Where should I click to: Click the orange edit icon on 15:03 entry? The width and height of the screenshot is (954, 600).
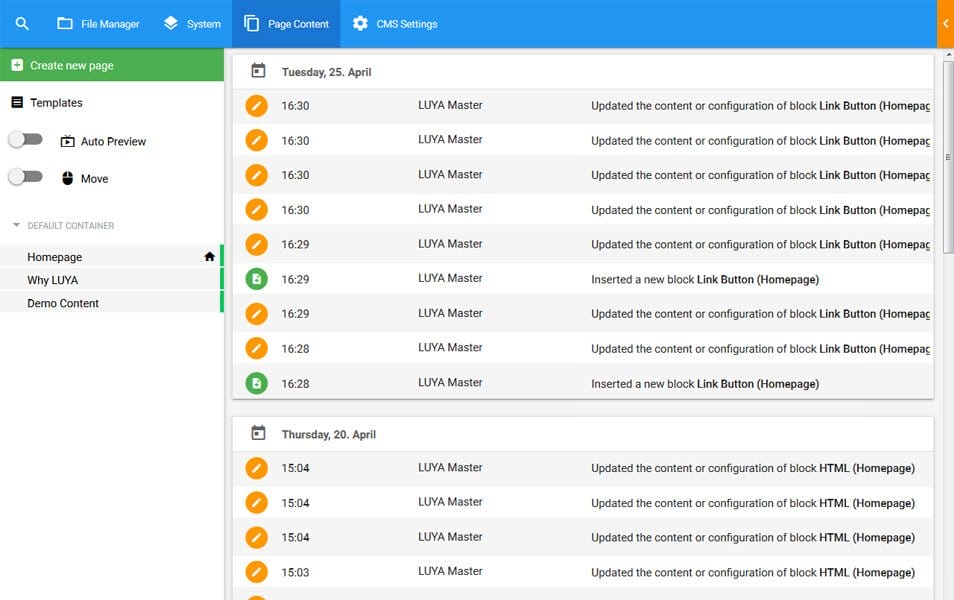point(257,572)
